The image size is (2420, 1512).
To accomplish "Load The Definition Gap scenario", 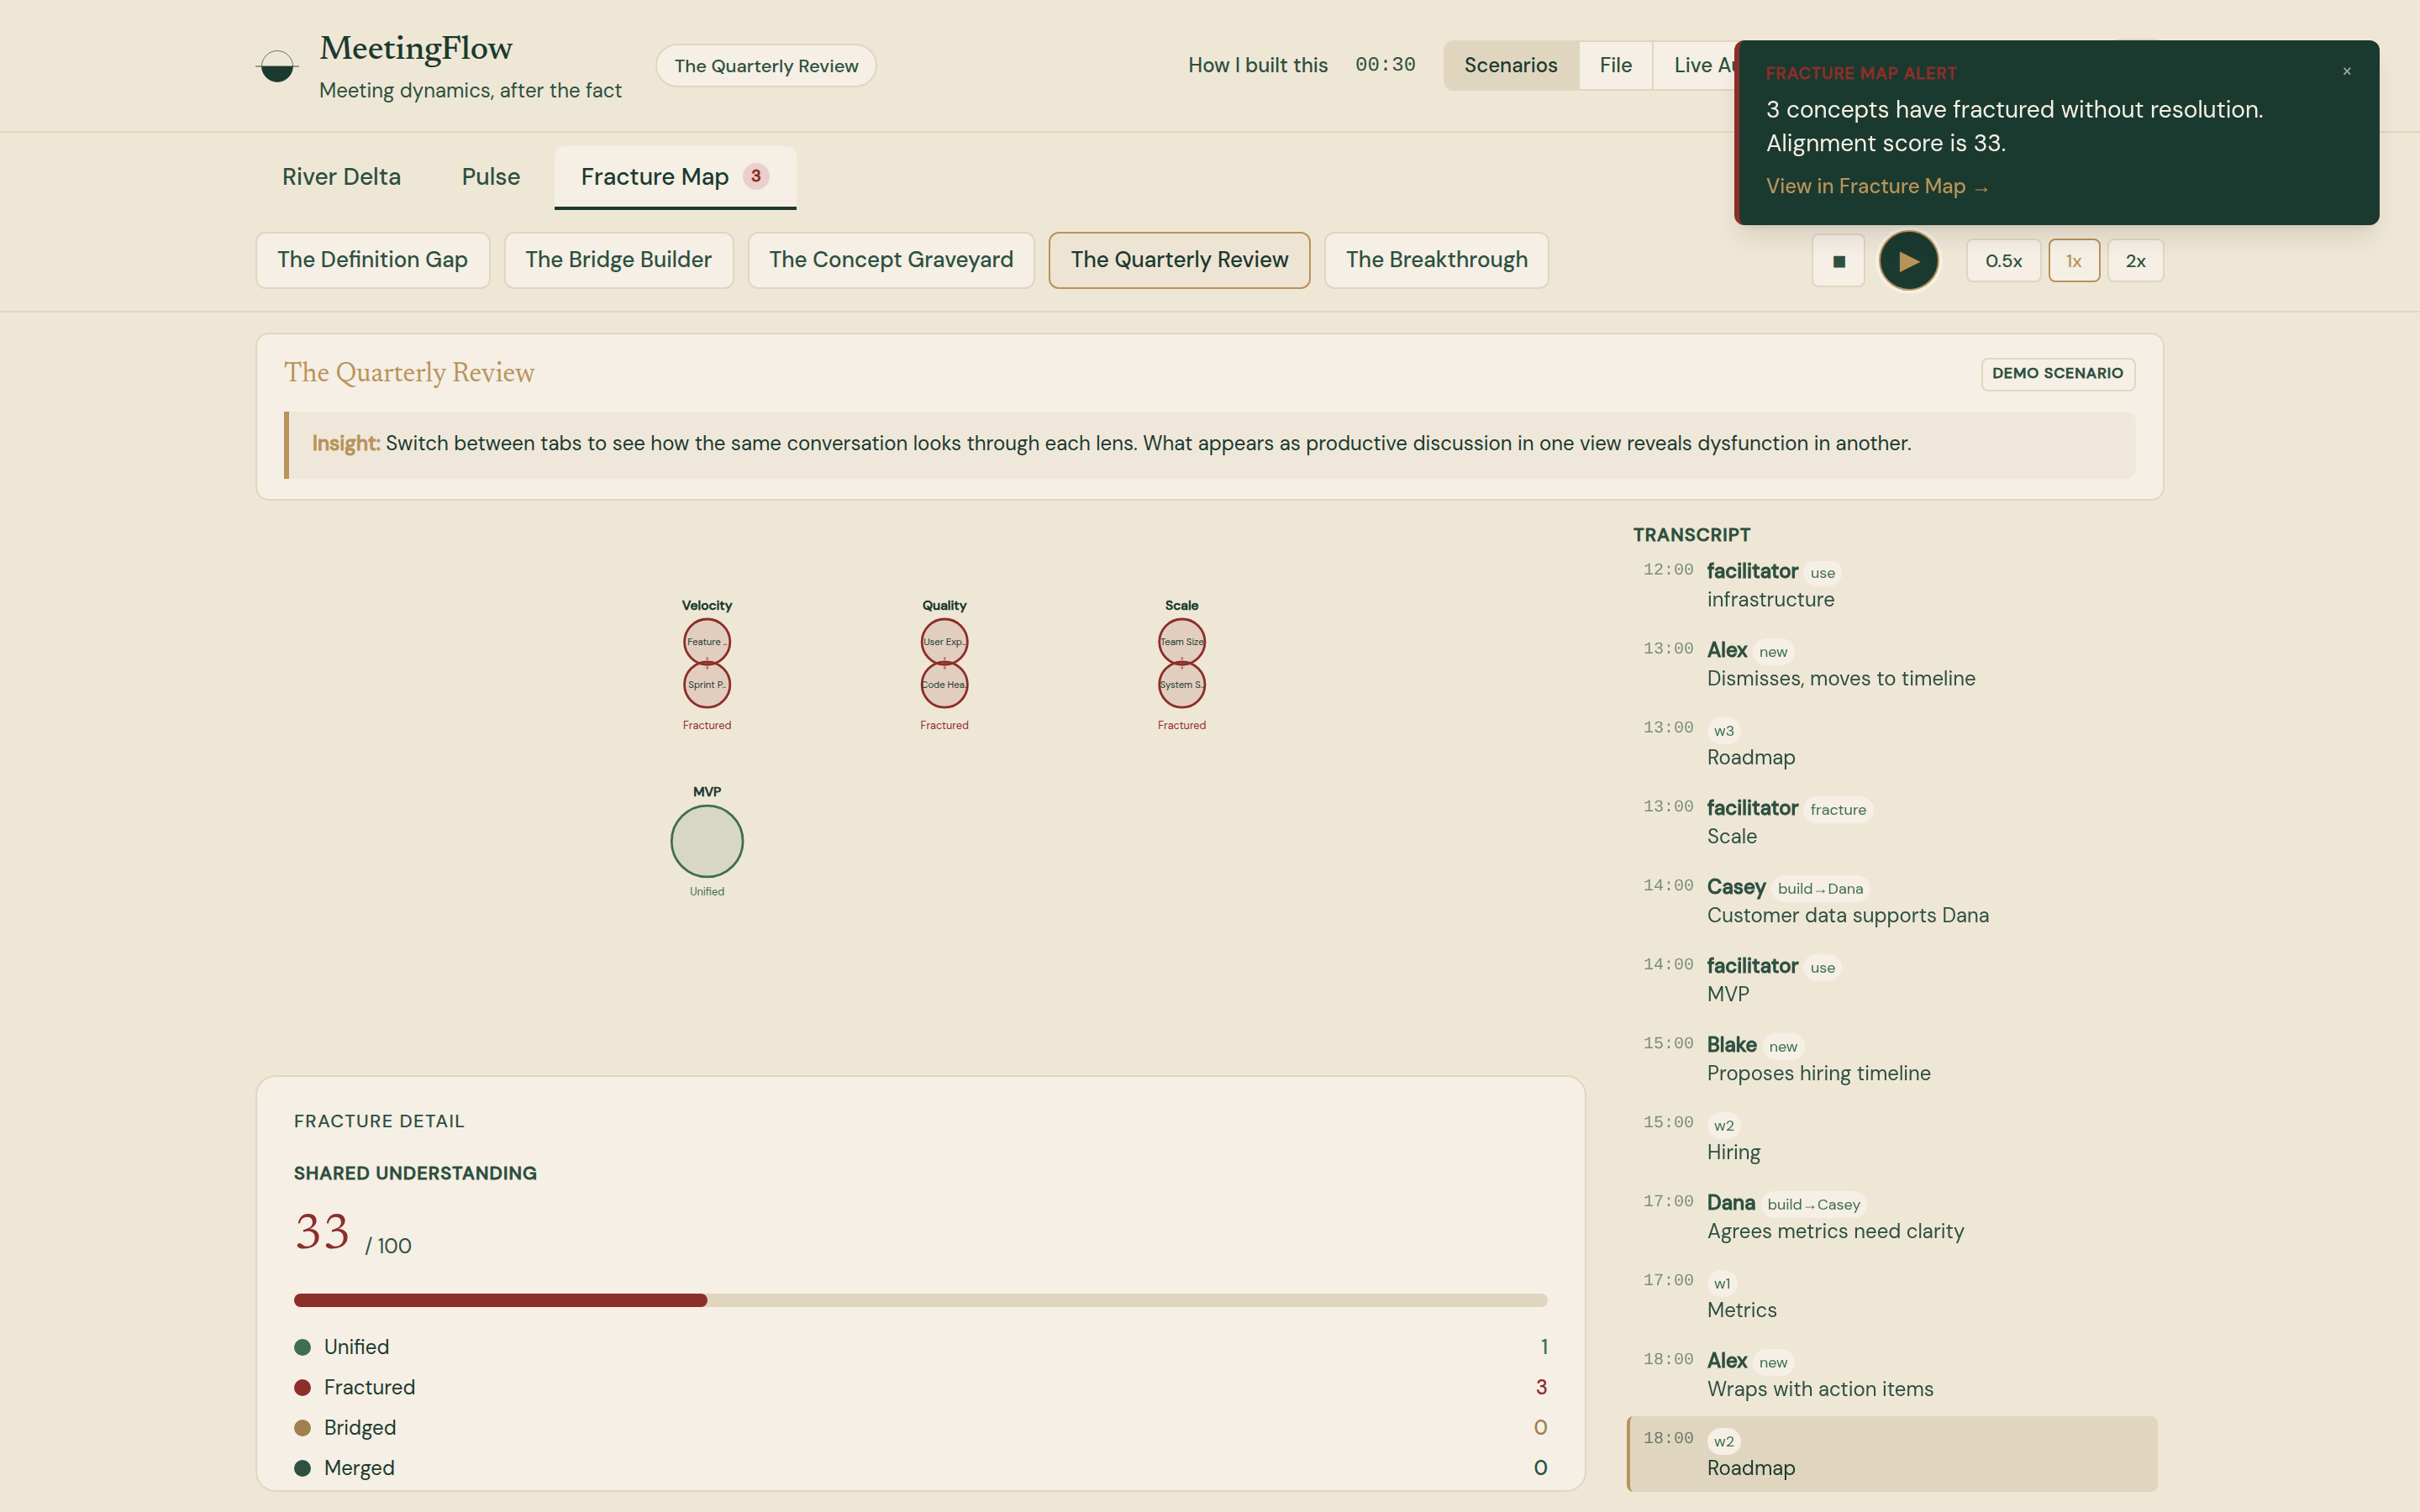I will click(x=373, y=260).
